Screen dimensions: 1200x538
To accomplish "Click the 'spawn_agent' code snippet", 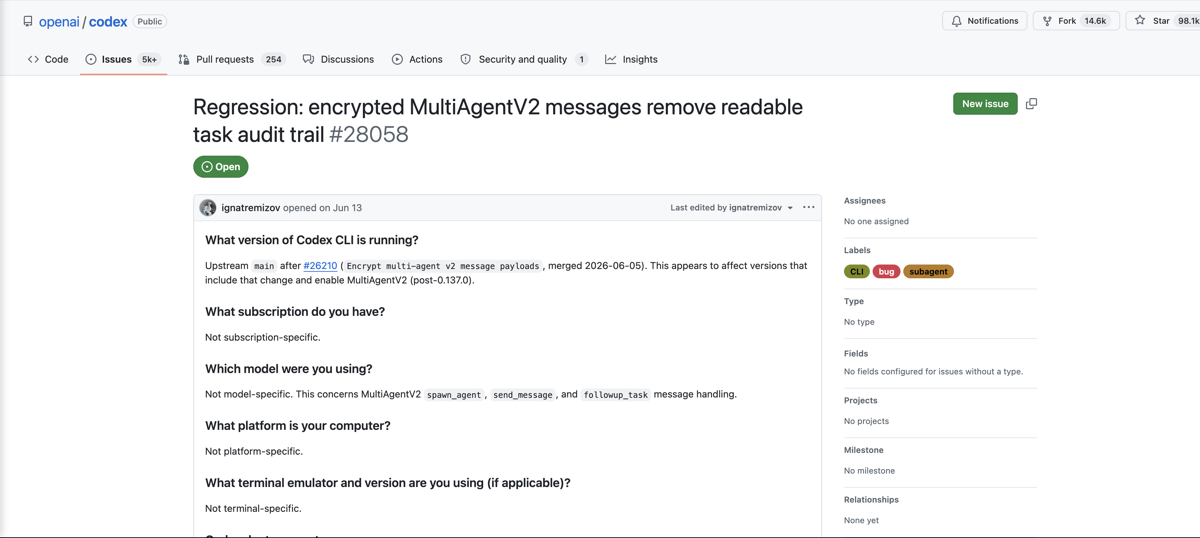I will [x=454, y=395].
